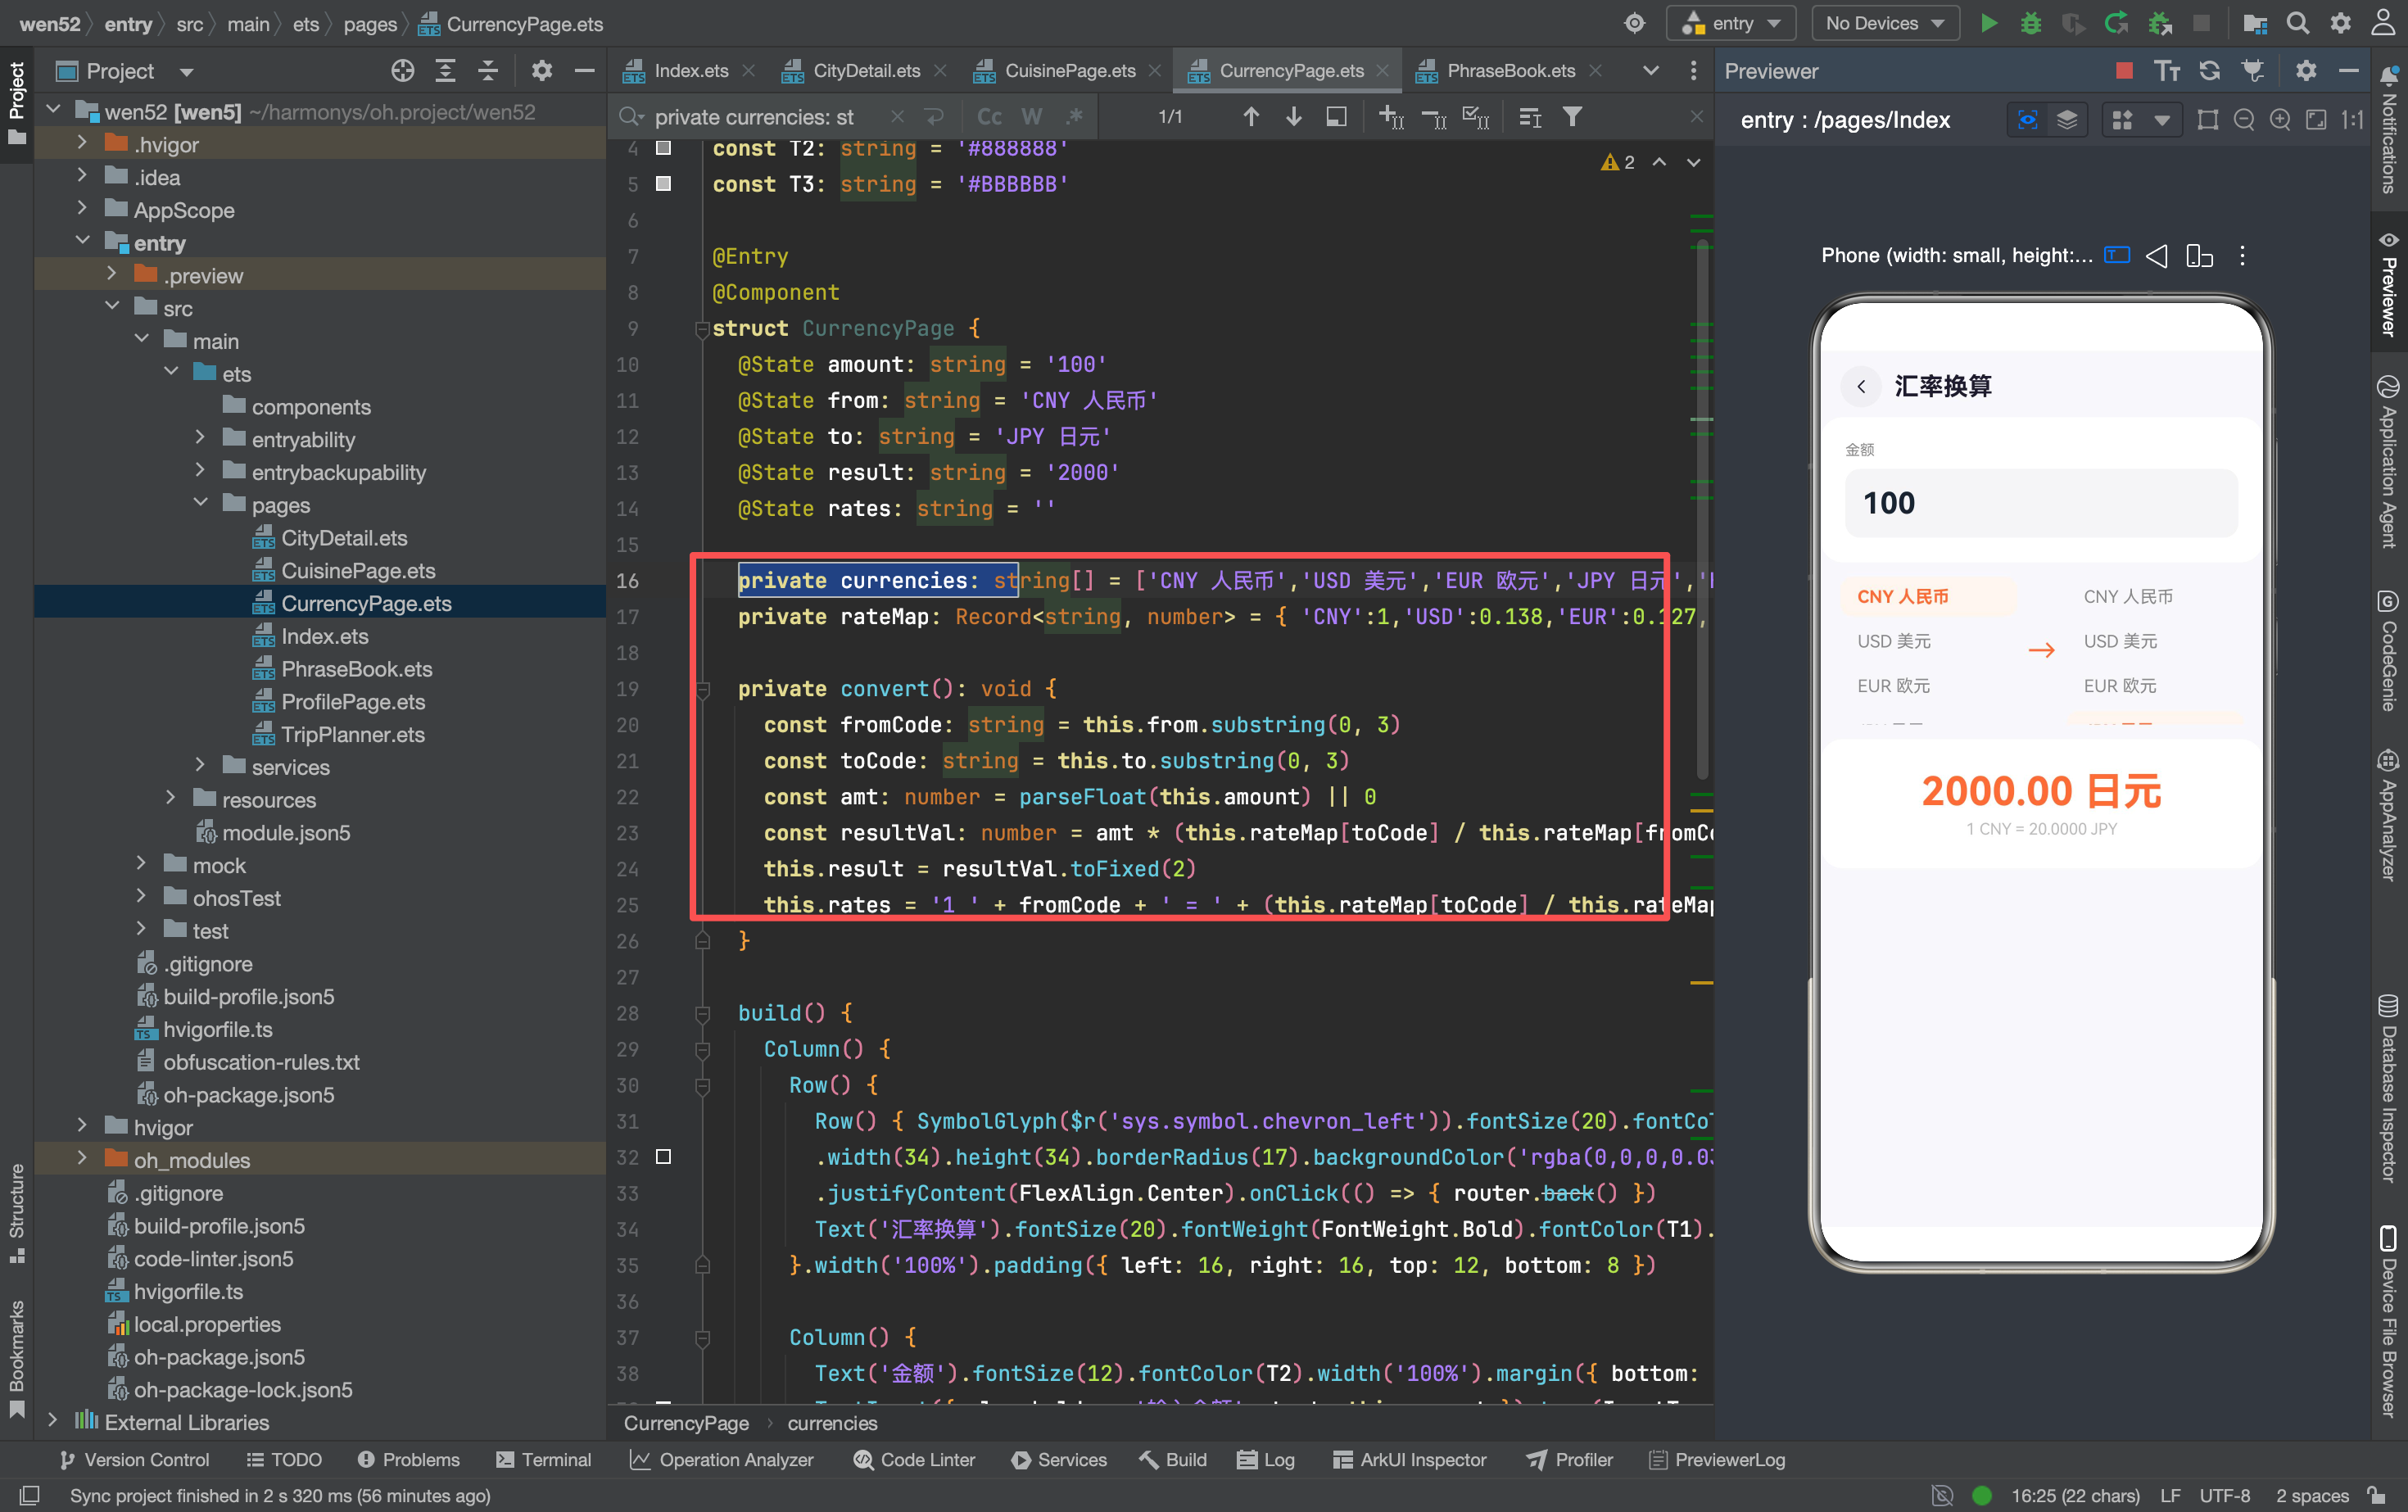This screenshot has height=1512, width=2408.
Task: Zoom in the preview
Action: [x=2280, y=120]
